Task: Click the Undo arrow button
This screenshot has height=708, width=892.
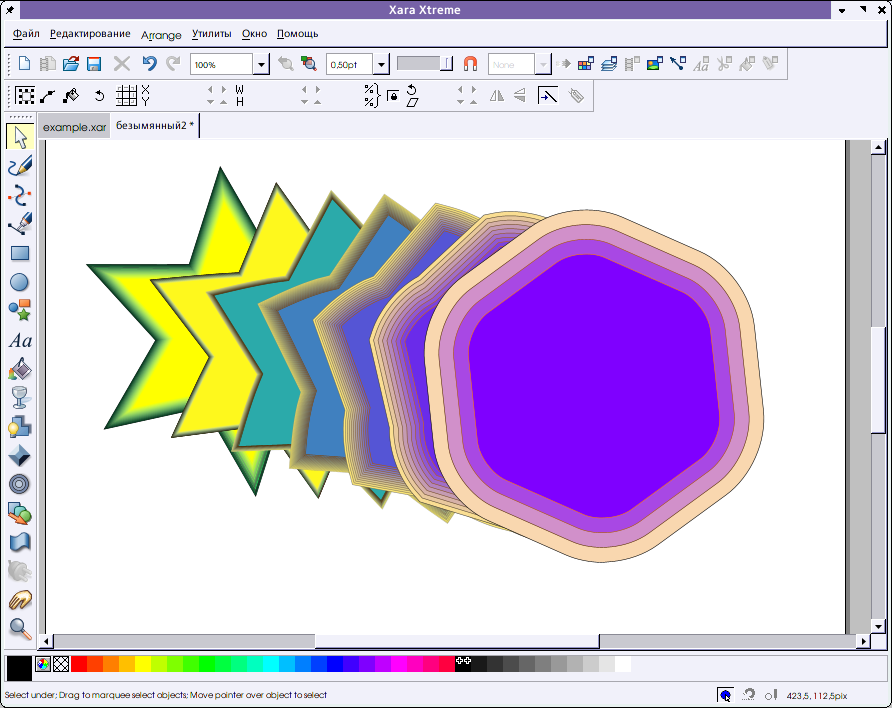Action: (x=149, y=64)
